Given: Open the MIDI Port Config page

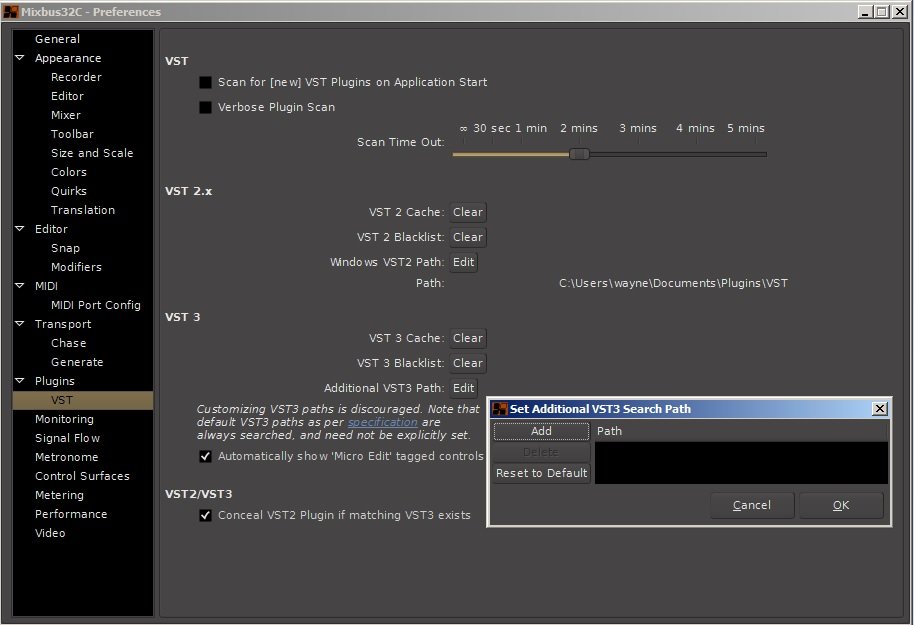Looking at the screenshot, I should click(x=96, y=305).
